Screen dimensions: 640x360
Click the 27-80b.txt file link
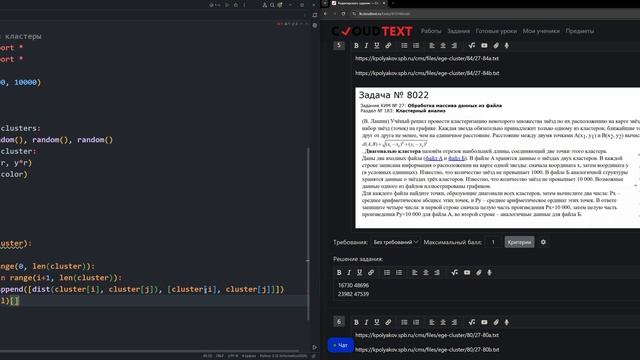[x=427, y=350]
